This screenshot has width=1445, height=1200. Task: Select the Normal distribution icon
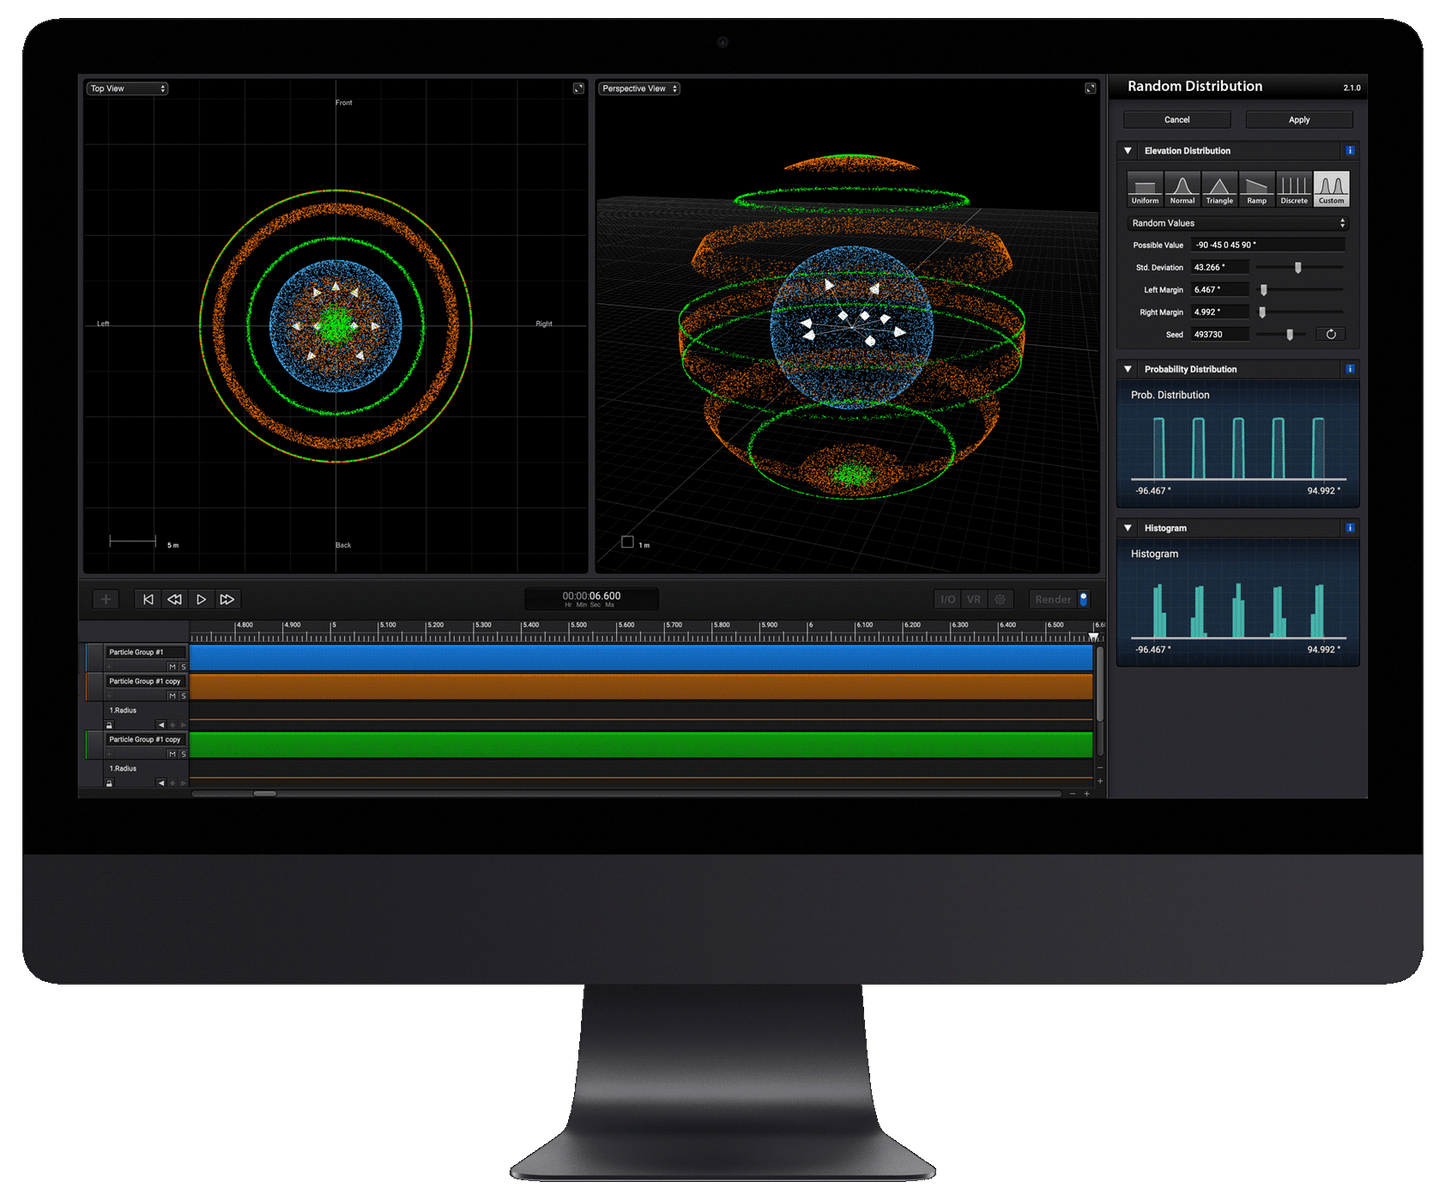pos(1182,188)
